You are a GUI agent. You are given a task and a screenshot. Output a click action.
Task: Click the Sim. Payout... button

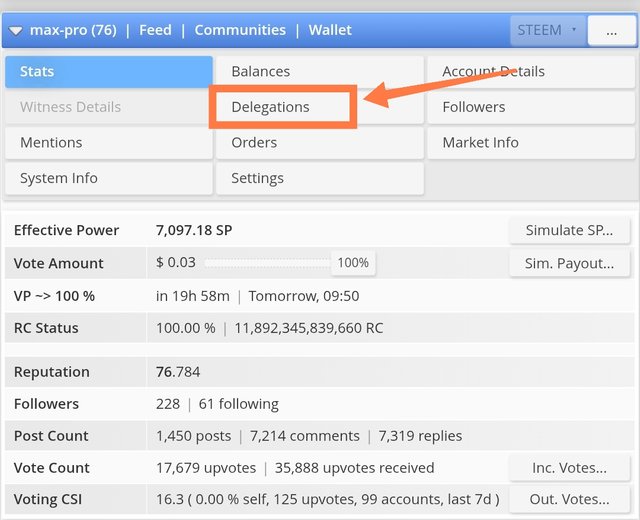click(x=569, y=264)
